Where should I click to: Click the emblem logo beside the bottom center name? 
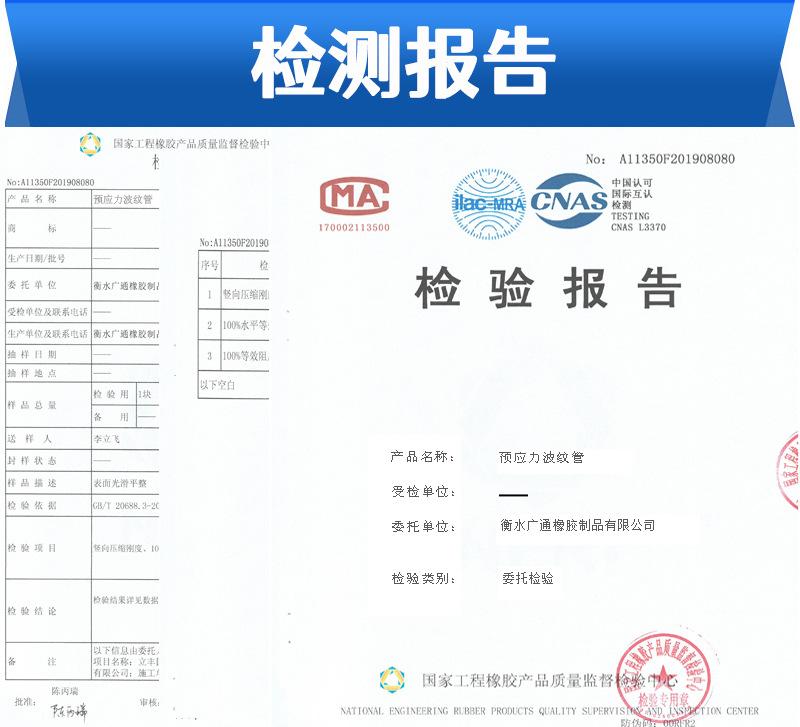pyautogui.click(x=392, y=680)
